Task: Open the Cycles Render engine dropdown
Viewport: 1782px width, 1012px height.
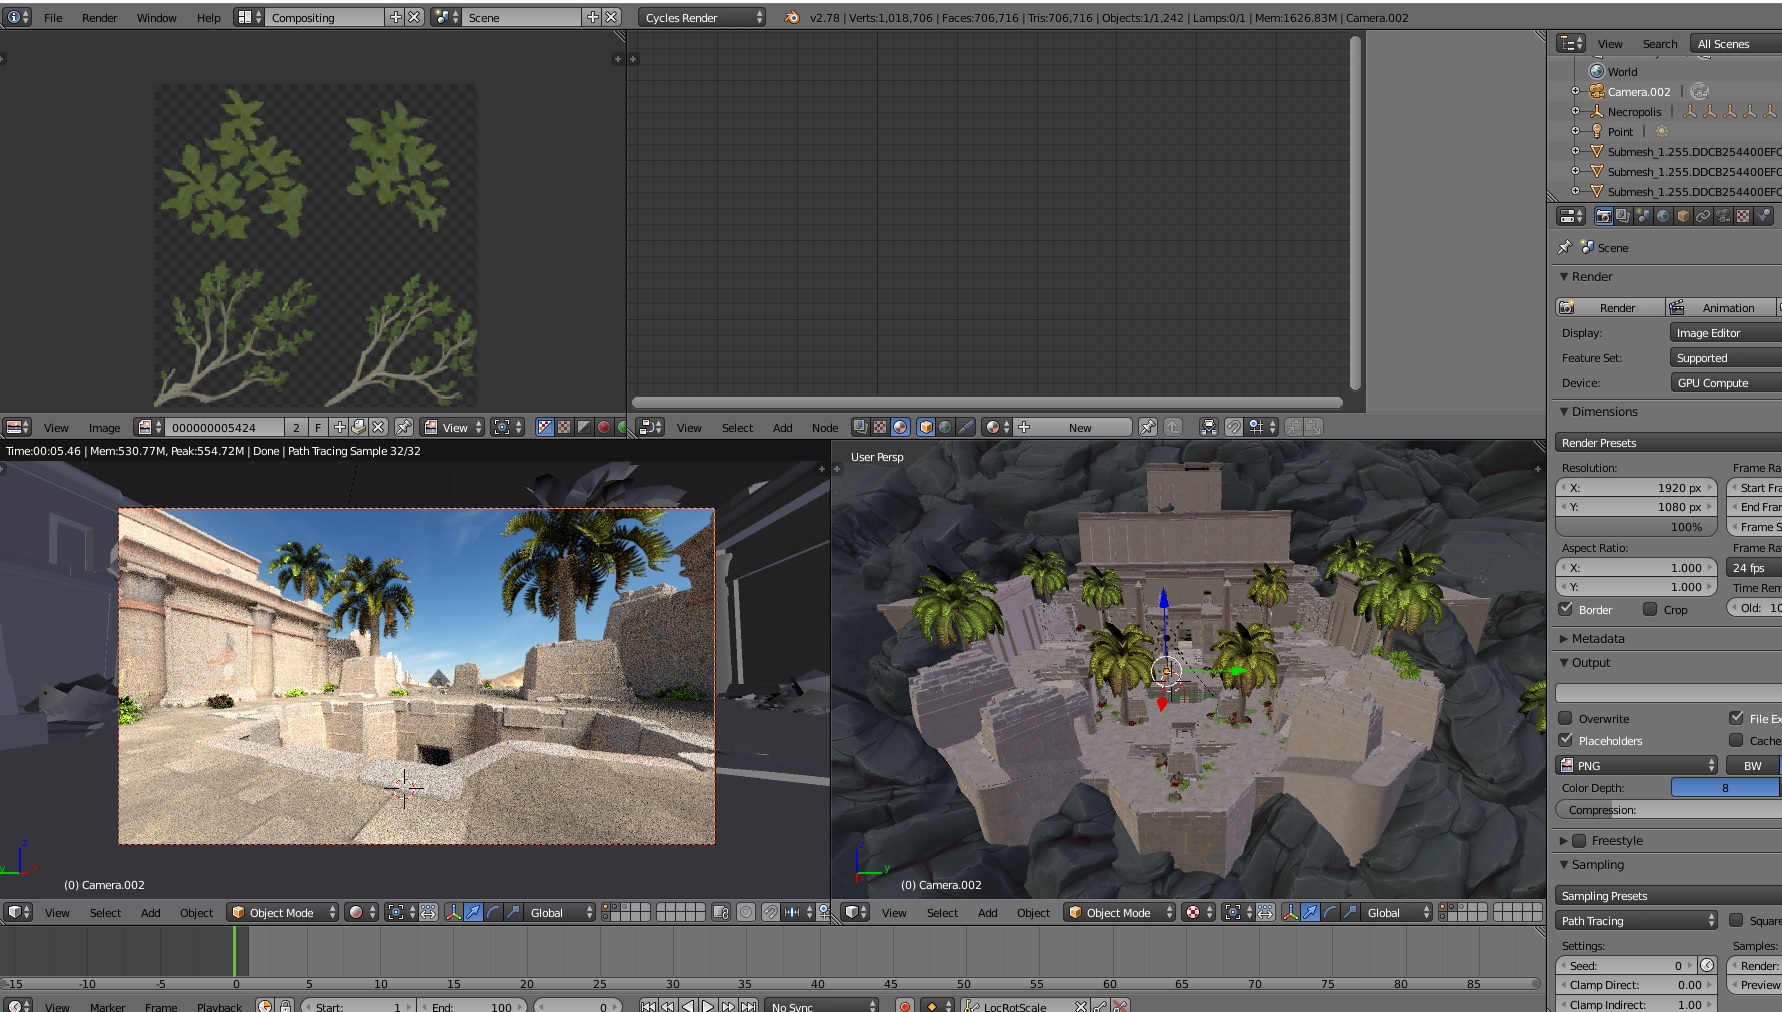Action: point(703,17)
